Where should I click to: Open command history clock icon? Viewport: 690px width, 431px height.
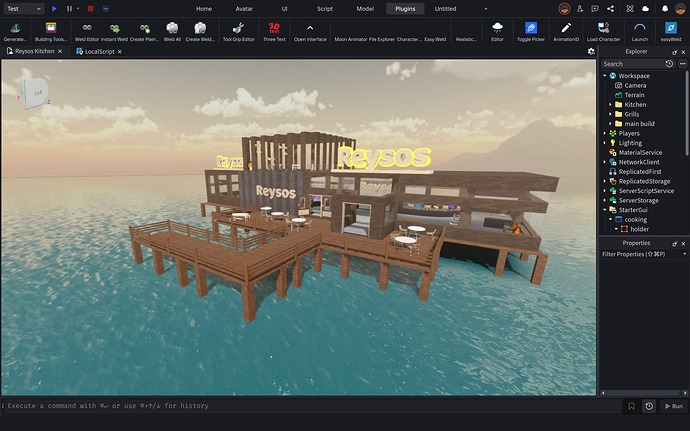click(649, 406)
